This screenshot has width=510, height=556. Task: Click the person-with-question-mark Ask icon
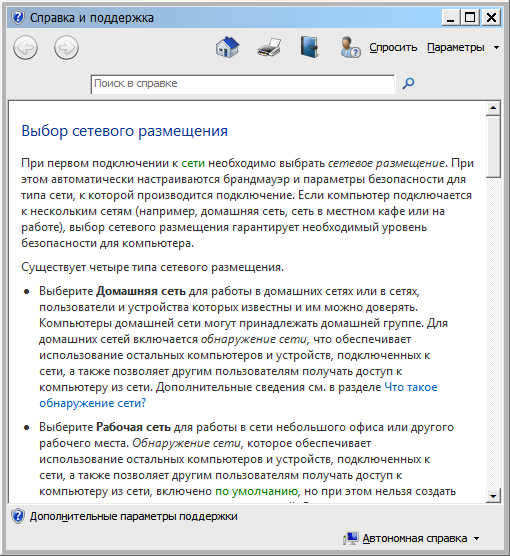350,47
